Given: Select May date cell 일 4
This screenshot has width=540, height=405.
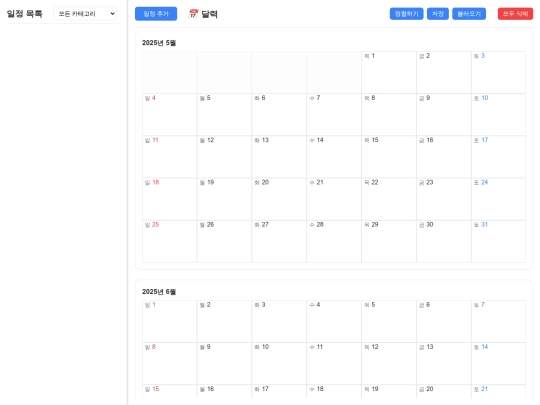Looking at the screenshot, I should coord(169,115).
